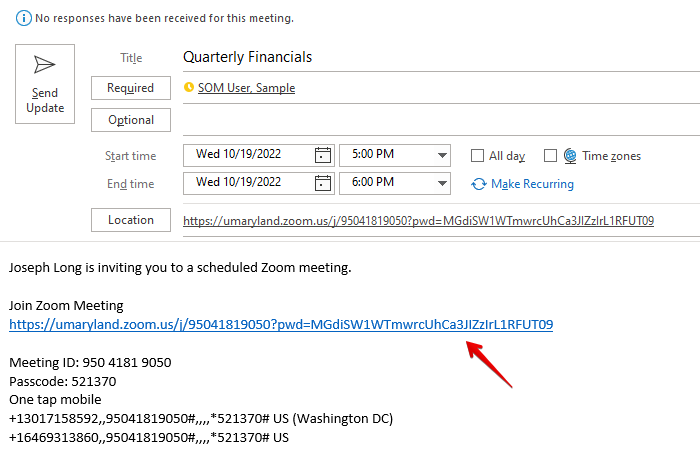Image resolution: width=700 pixels, height=455 pixels.
Task: Click the Location field Zoom URL
Action: [x=418, y=220]
